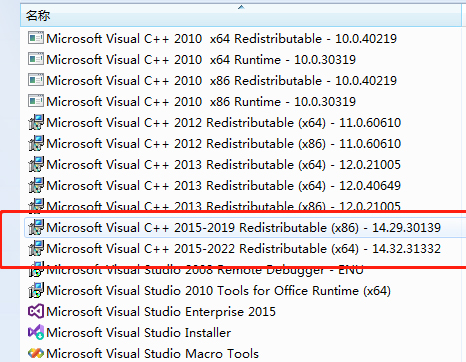Viewport: 466px width, 362px height.
Task: Click the icon of Visual Studio 2010 Tools for Office Runtime
Action: pyautogui.click(x=36, y=290)
